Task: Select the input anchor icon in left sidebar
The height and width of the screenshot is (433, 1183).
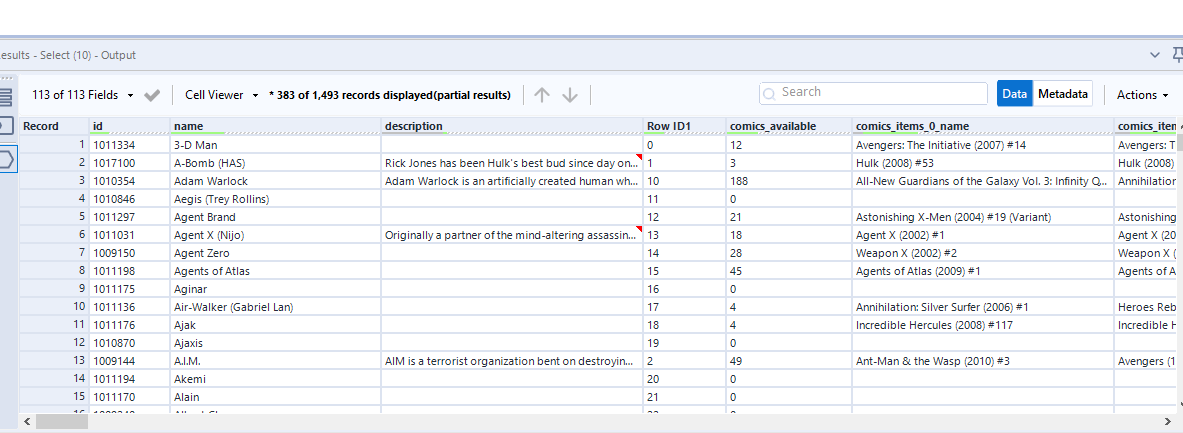Action: click(x=6, y=126)
